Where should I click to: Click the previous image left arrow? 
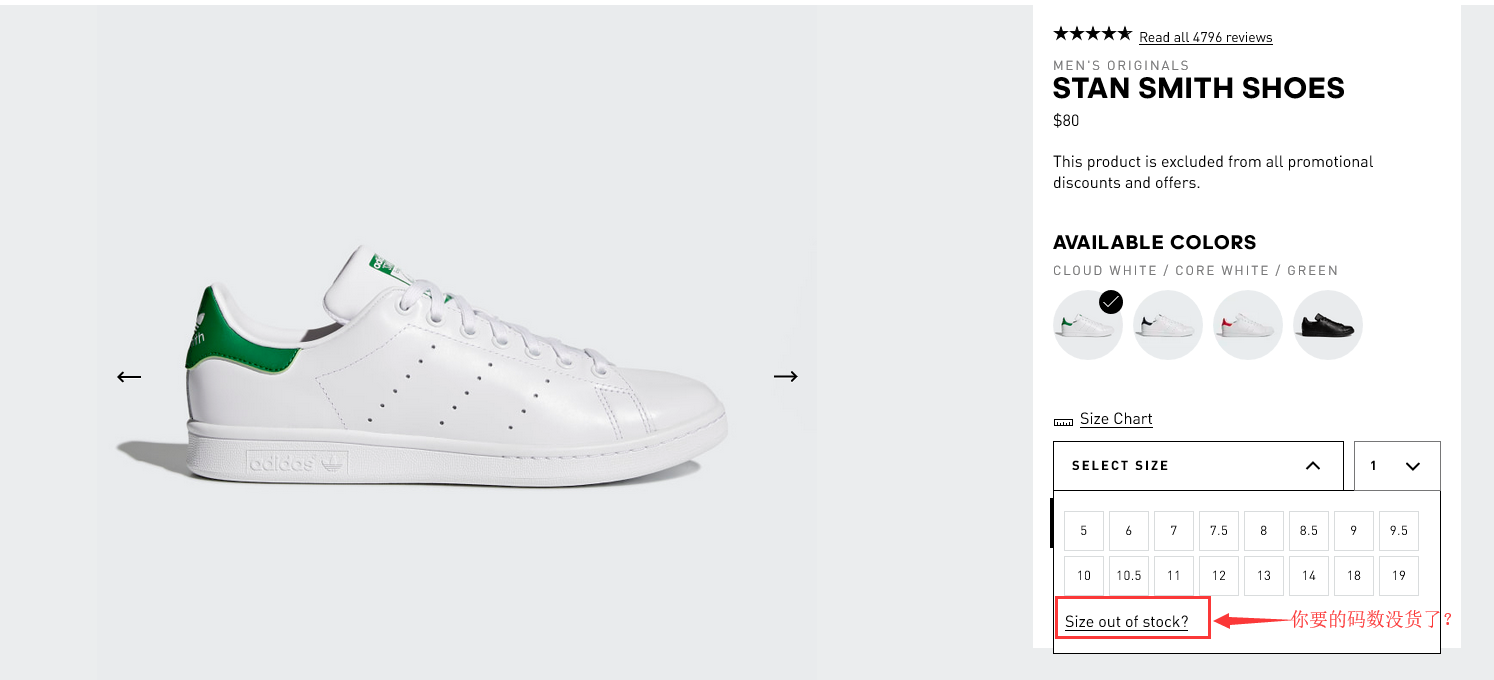[x=129, y=377]
